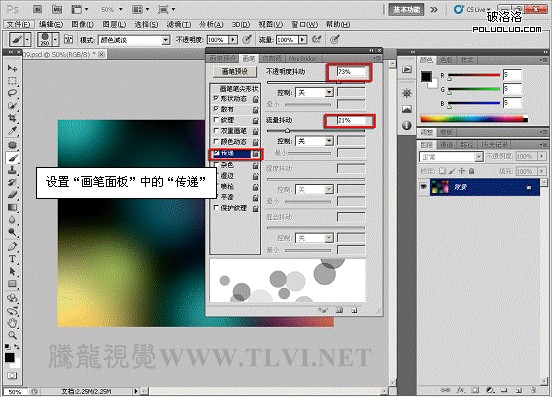552x397 pixels.
Task: Select the Clone Stamp tool
Action: (x=12, y=170)
